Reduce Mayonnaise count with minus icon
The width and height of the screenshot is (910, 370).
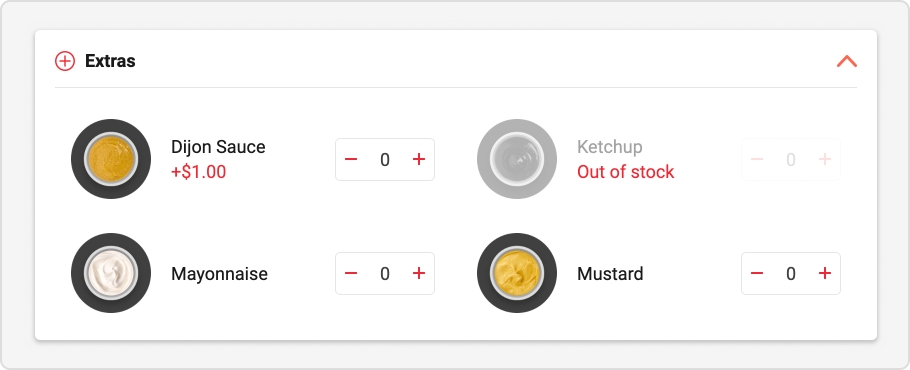351,273
